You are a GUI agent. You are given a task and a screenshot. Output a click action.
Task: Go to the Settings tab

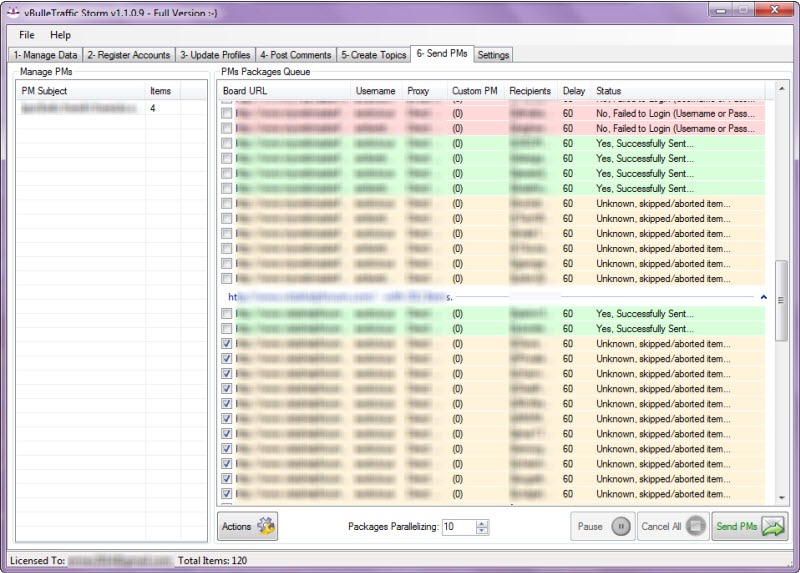pyautogui.click(x=493, y=55)
